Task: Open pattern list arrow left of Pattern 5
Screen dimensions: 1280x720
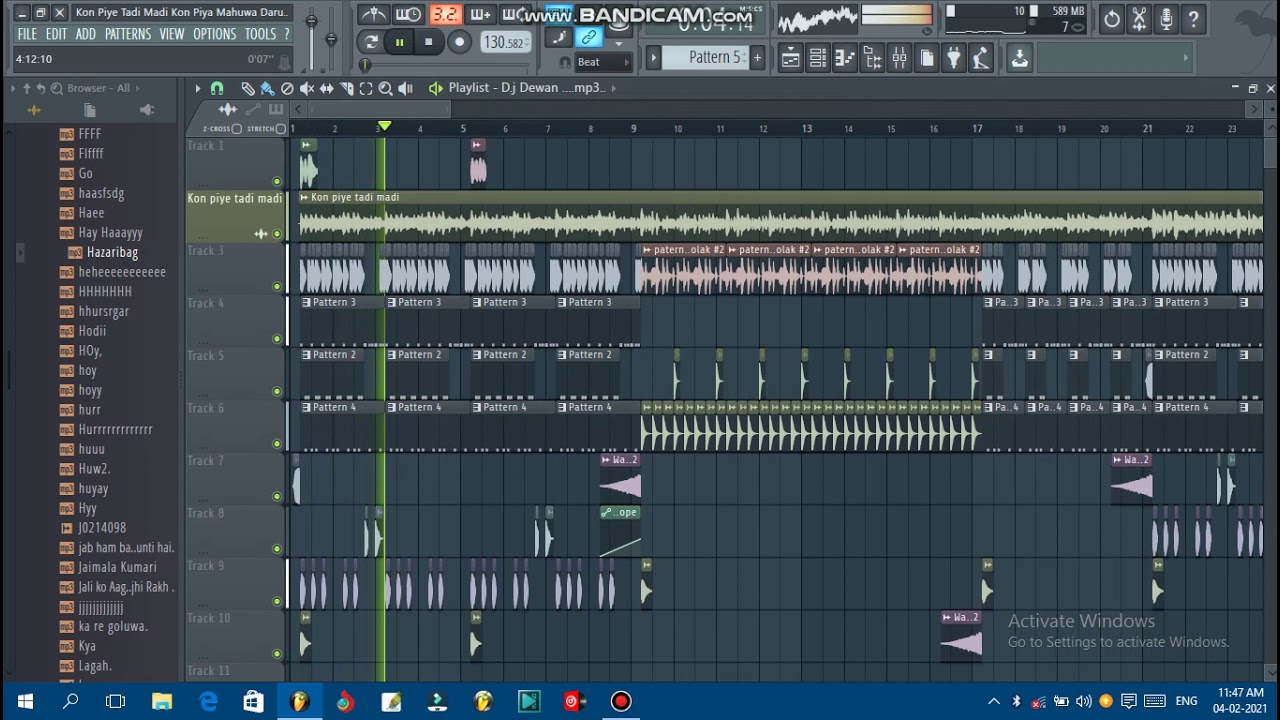Action: click(654, 58)
